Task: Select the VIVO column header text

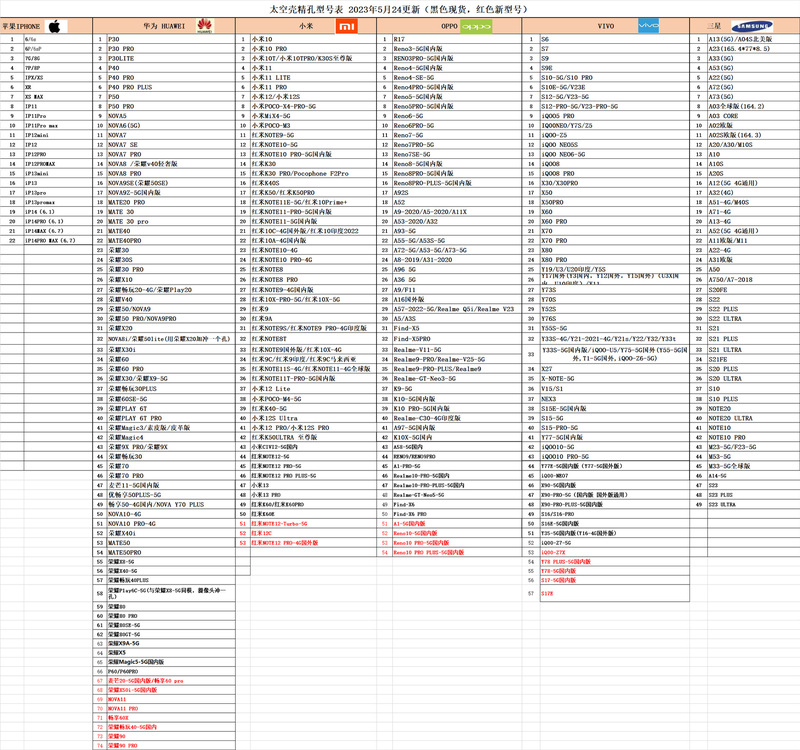Action: tap(606, 26)
